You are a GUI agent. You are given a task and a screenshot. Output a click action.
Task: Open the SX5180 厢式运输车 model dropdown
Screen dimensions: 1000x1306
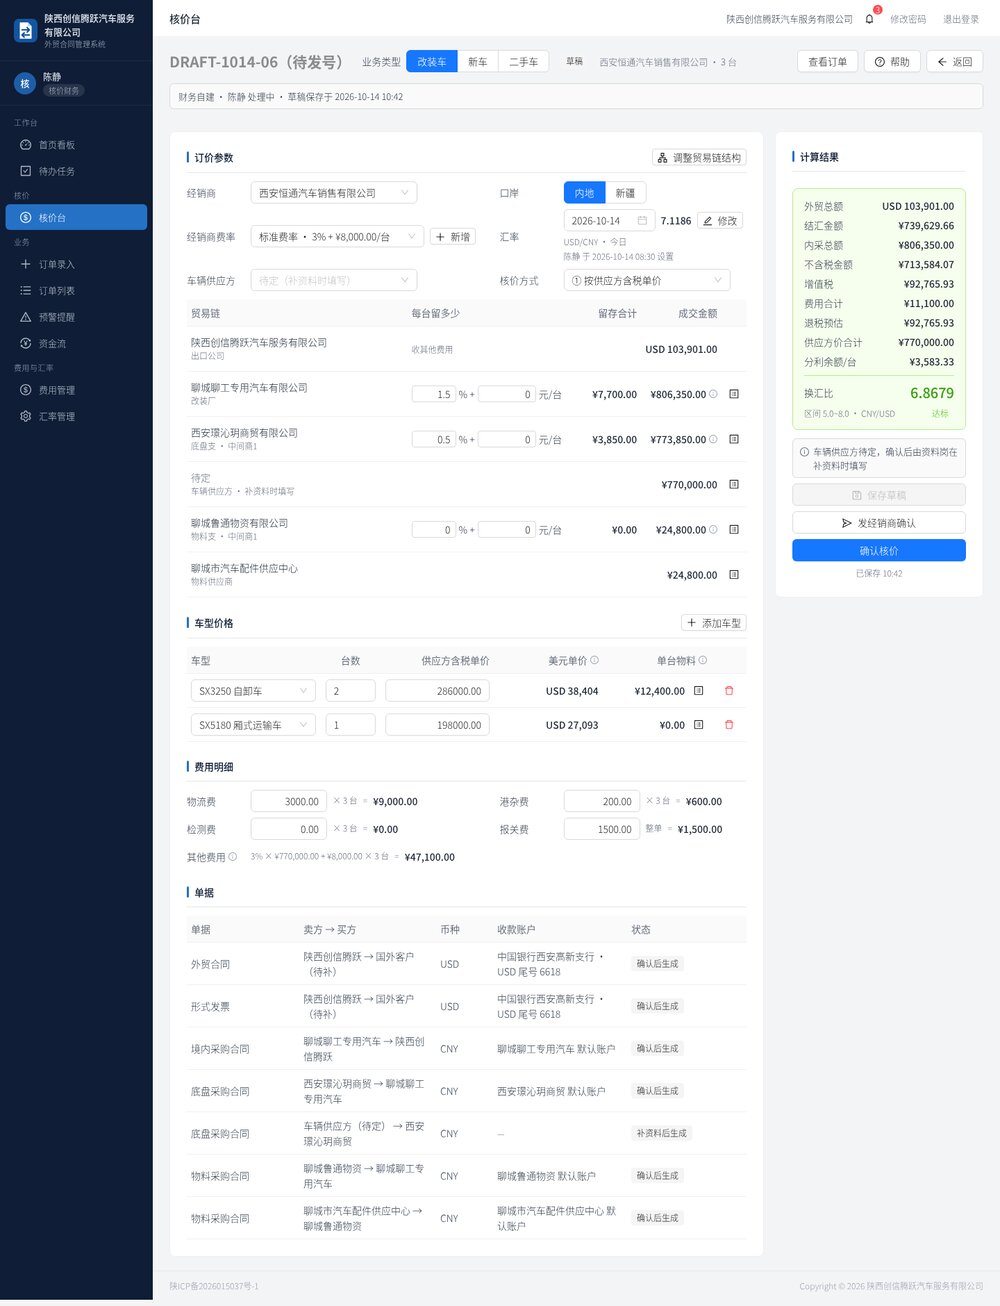pyautogui.click(x=253, y=725)
